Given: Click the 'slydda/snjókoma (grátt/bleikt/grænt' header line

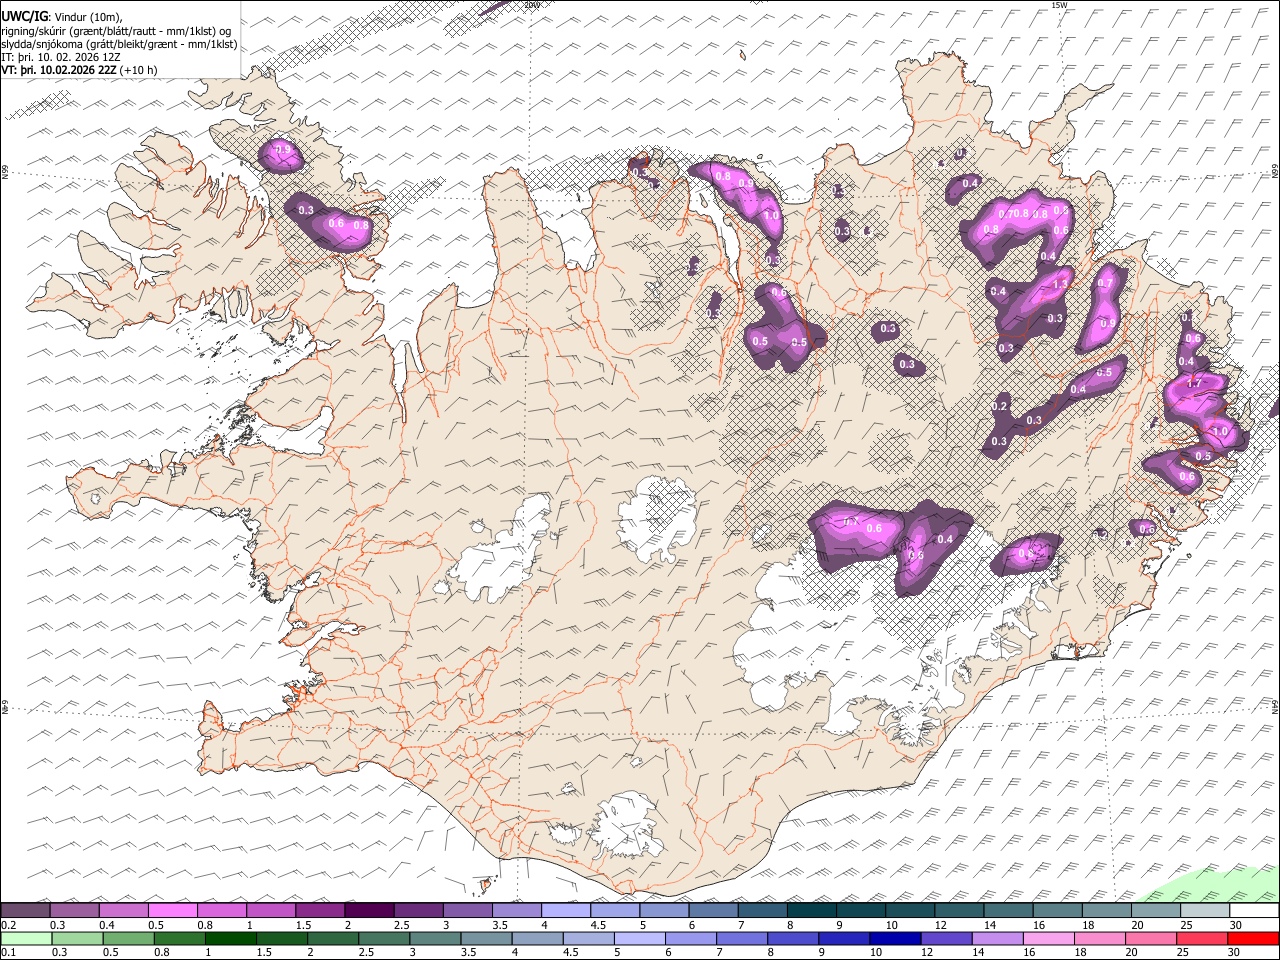Looking at the screenshot, I should (119, 43).
